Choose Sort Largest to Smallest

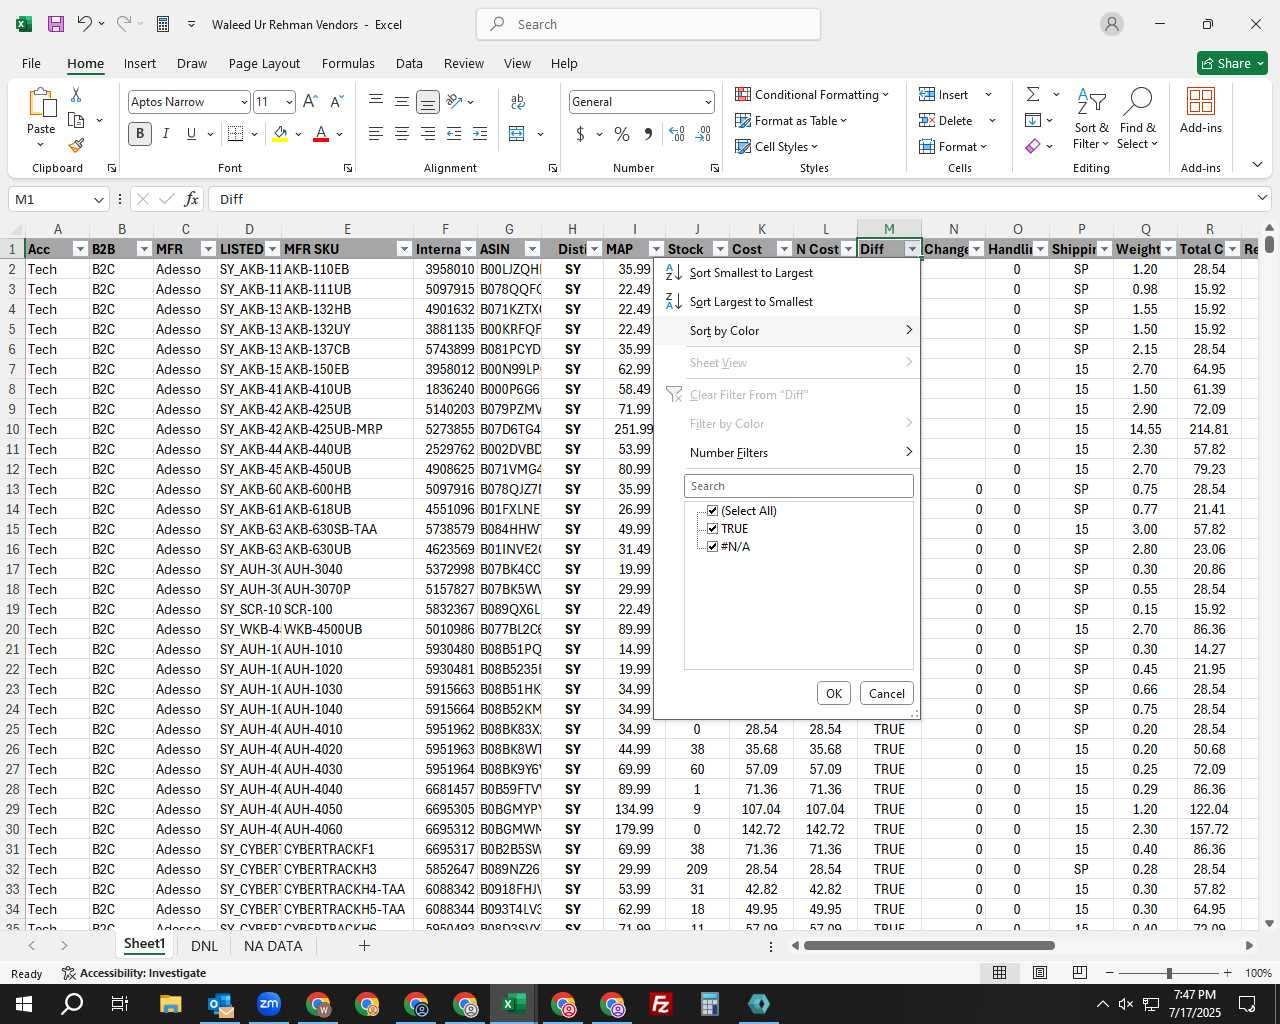pyautogui.click(x=786, y=302)
